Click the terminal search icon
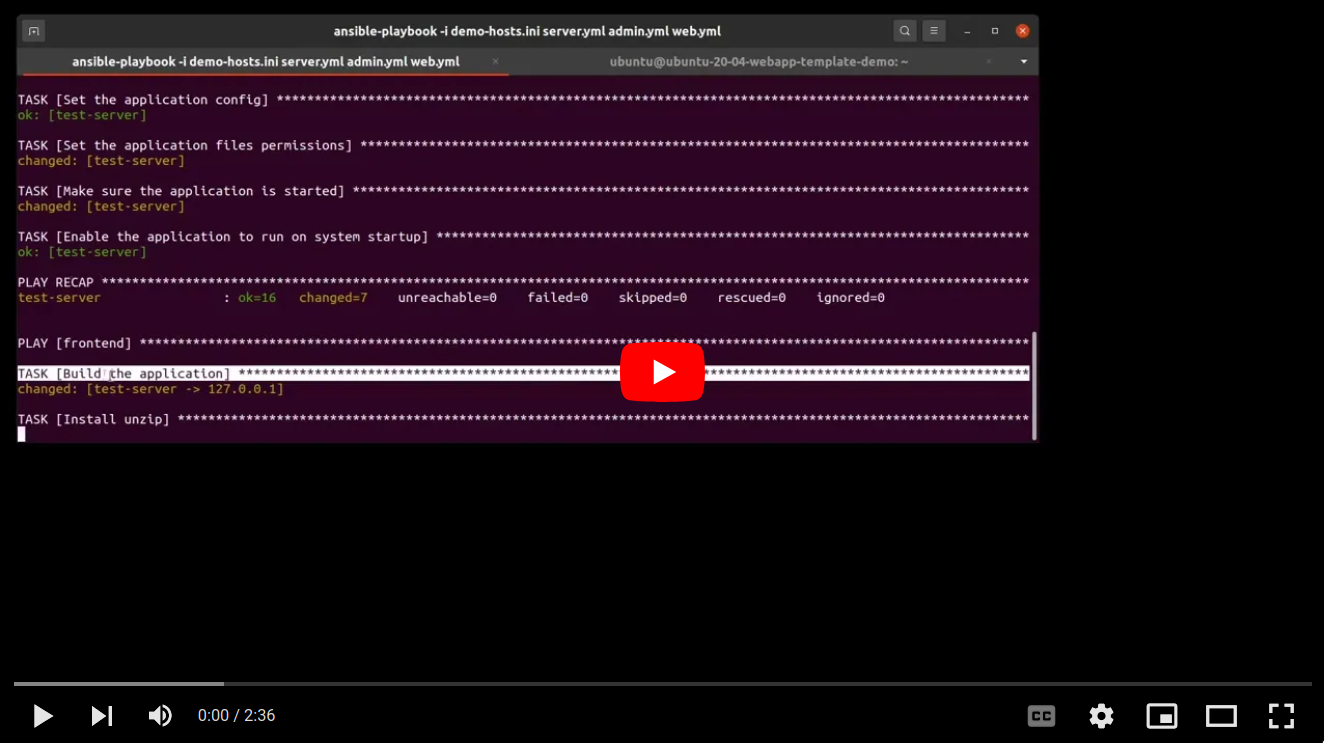The image size is (1324, 743). (904, 31)
